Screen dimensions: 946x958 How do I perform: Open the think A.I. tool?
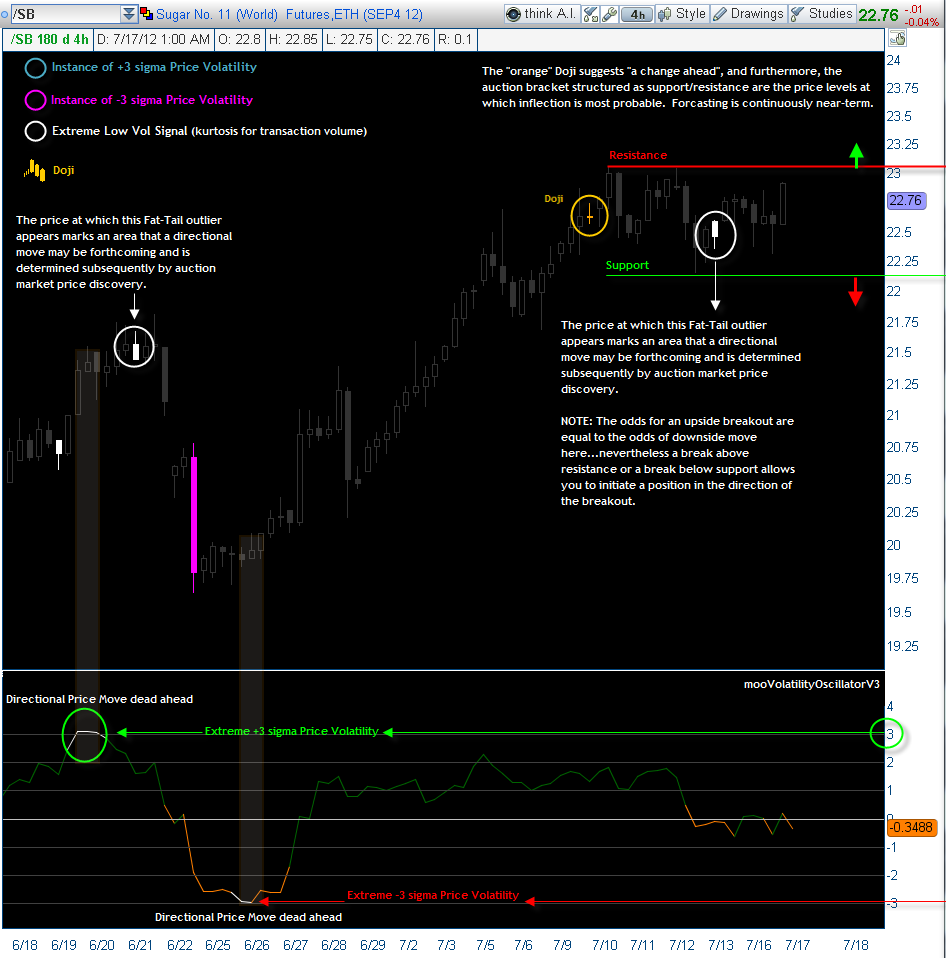point(541,14)
